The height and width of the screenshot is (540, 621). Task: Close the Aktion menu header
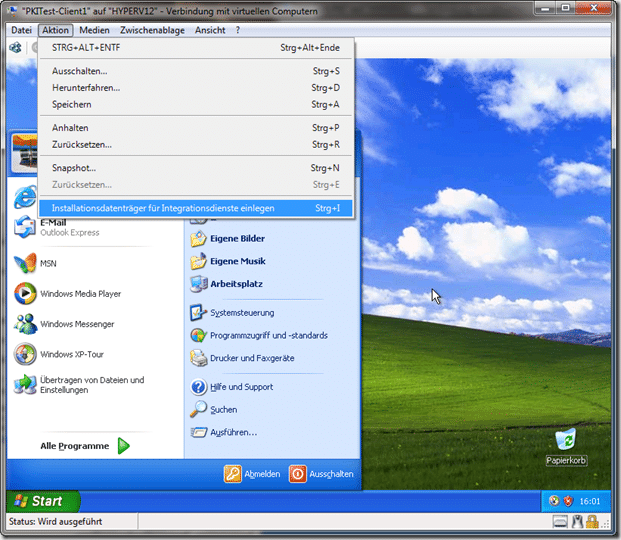[55, 30]
